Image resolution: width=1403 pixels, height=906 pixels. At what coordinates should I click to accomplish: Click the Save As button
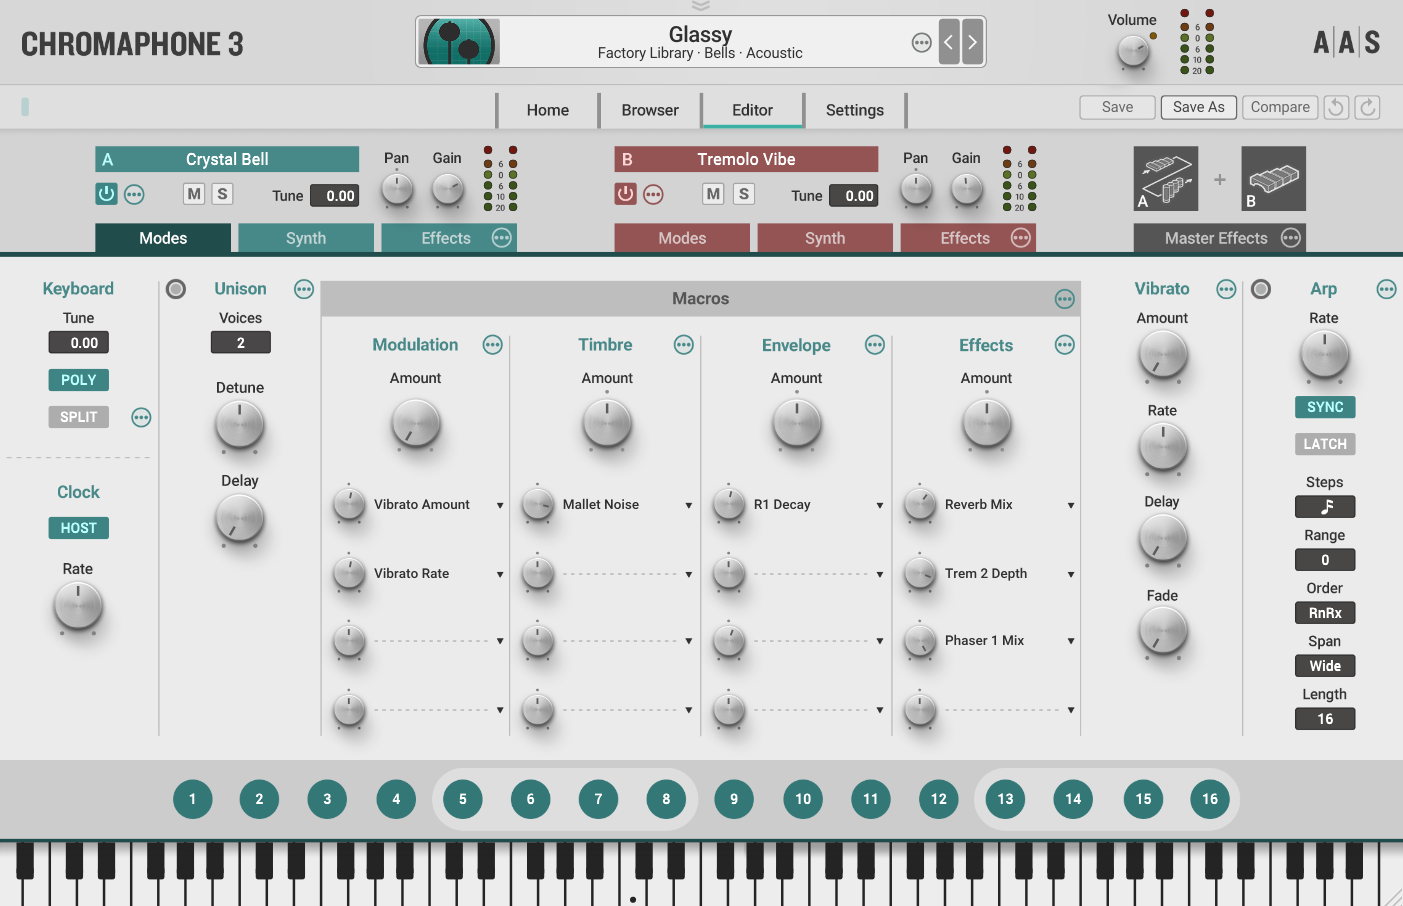coord(1198,107)
